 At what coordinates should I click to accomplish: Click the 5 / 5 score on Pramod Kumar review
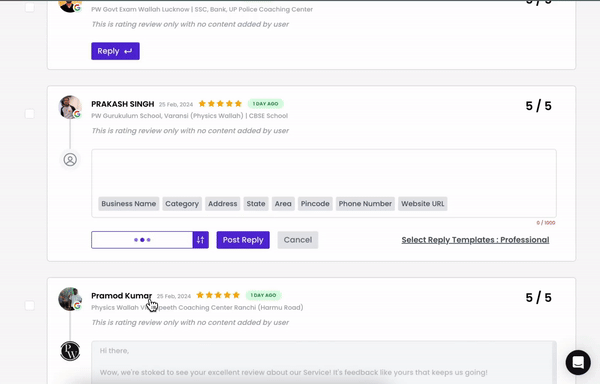point(538,298)
